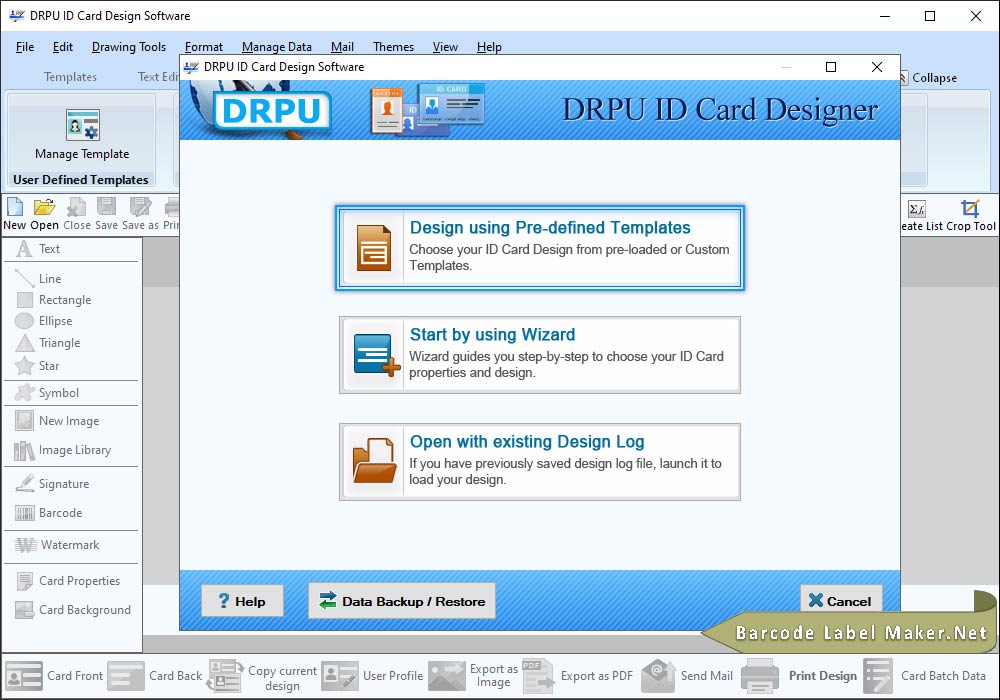Open Card Background settings

coord(73,610)
